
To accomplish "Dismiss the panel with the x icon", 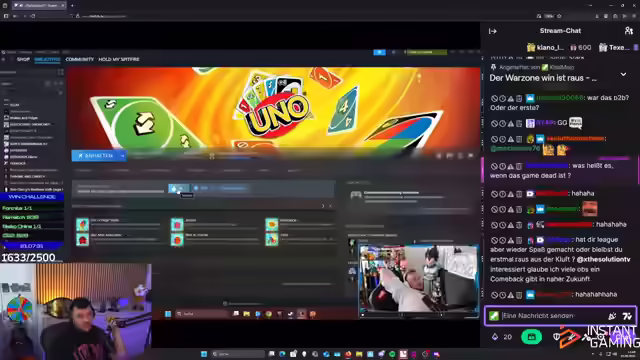I will (x=330, y=206).
